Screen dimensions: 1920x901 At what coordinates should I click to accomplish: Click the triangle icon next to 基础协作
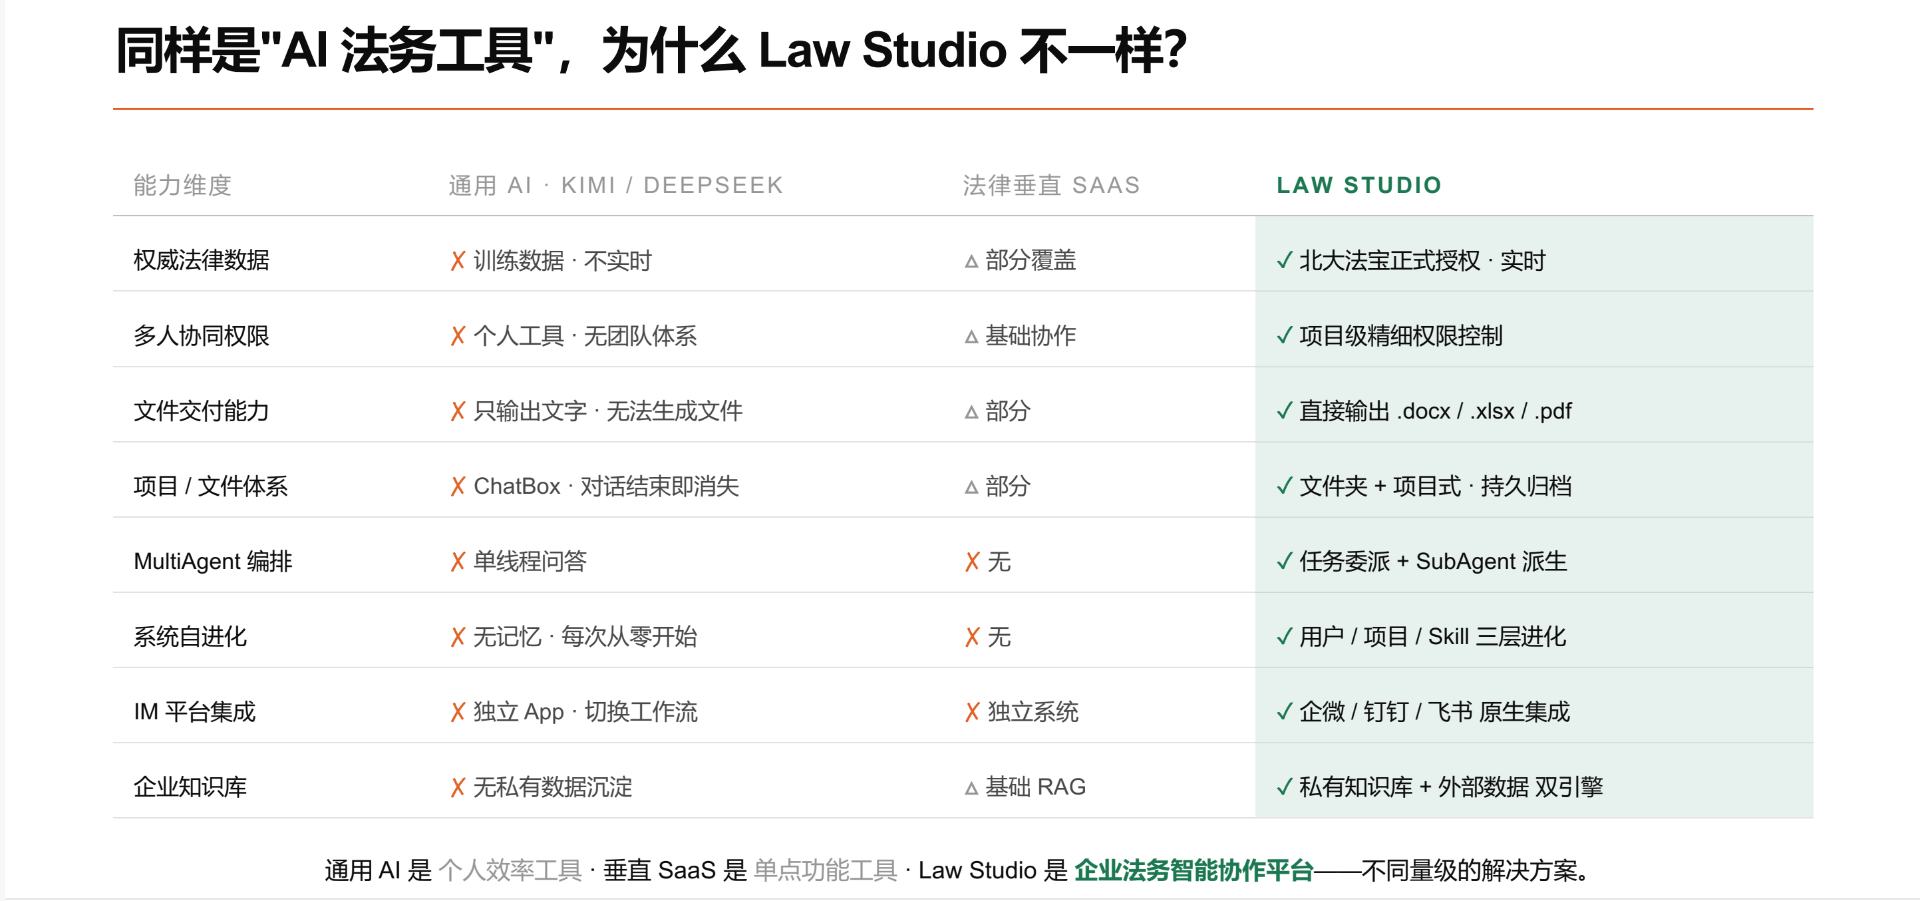971,338
